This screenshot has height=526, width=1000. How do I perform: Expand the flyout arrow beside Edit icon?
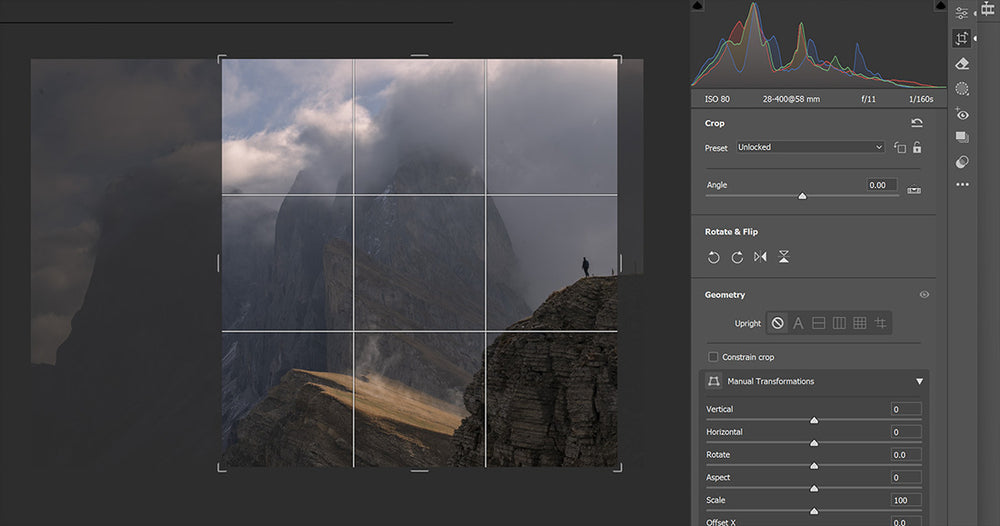(976, 13)
